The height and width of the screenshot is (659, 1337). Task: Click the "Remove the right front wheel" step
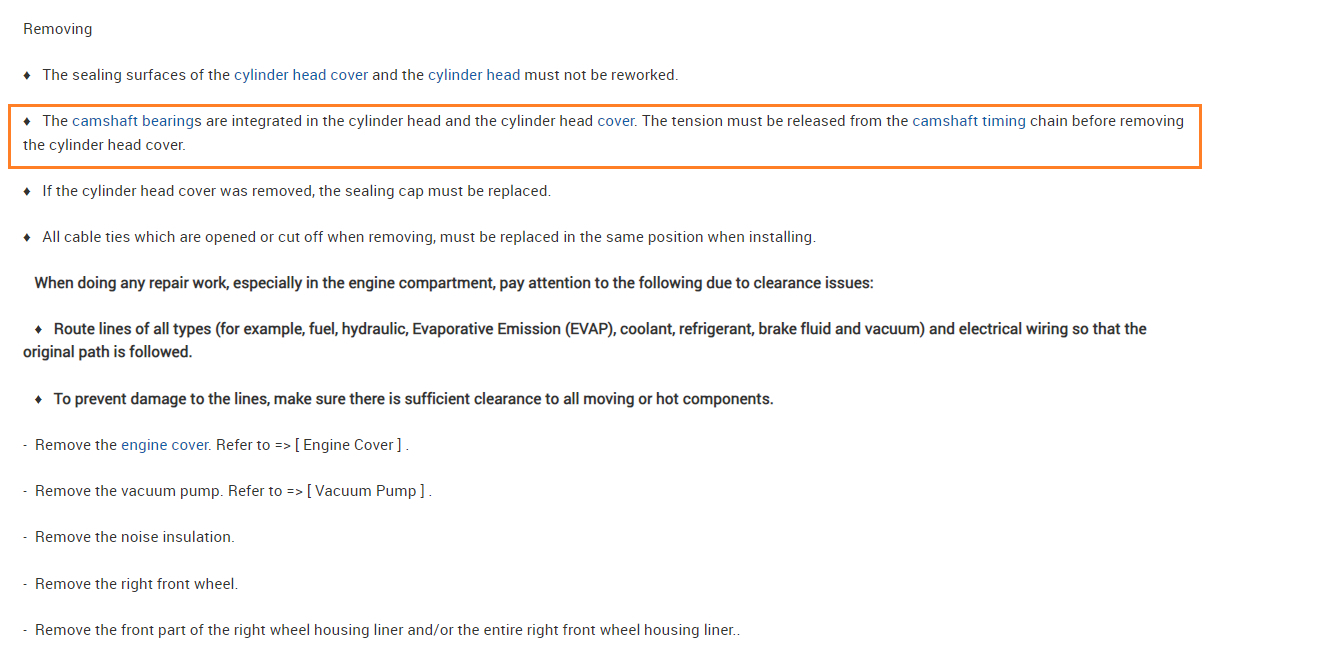click(136, 583)
